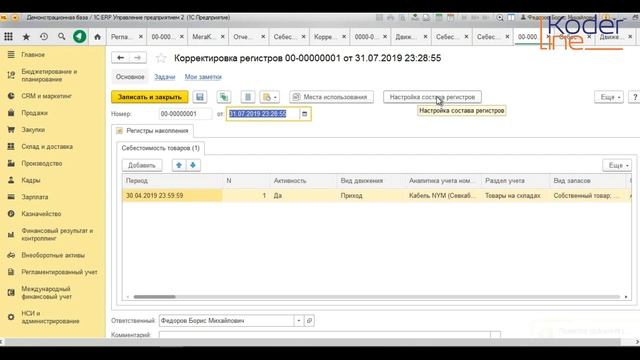Click the Вид движения column header
Screen dimensions: 640x360
coord(371,180)
